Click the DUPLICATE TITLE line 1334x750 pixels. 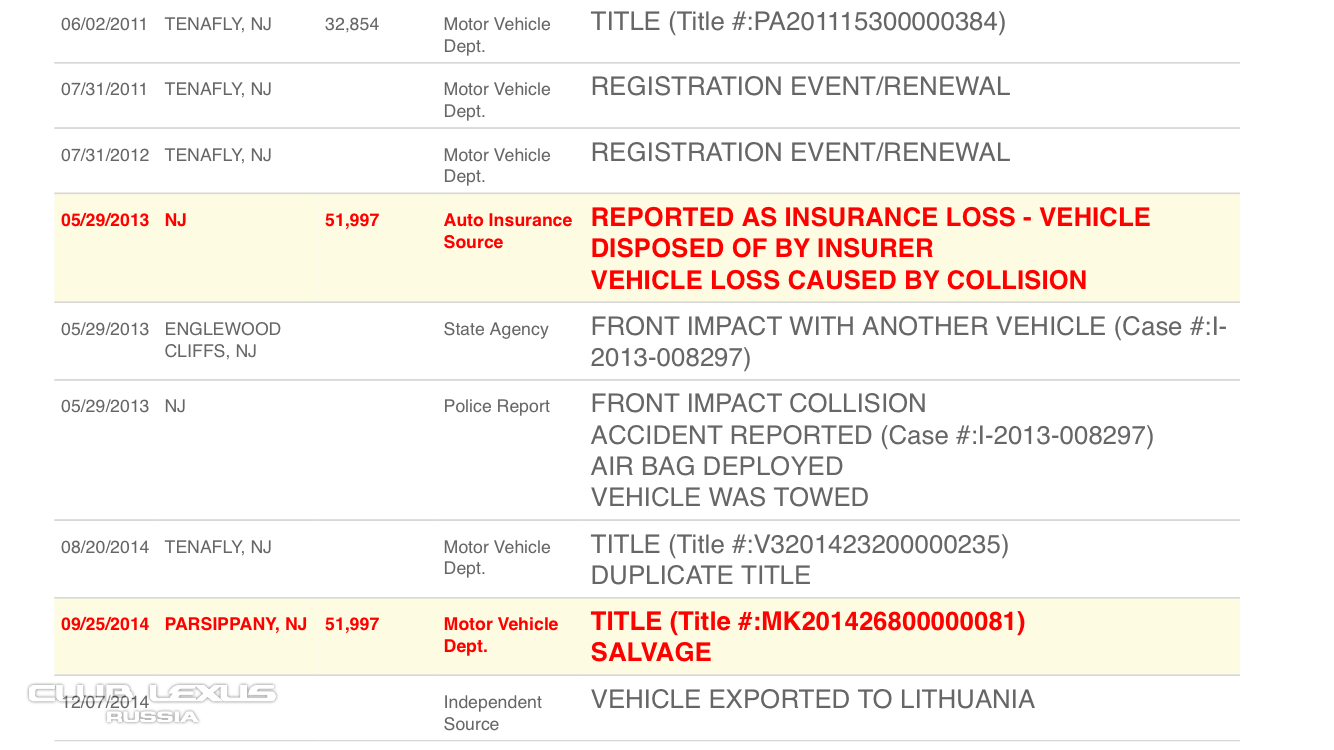[x=701, y=575]
